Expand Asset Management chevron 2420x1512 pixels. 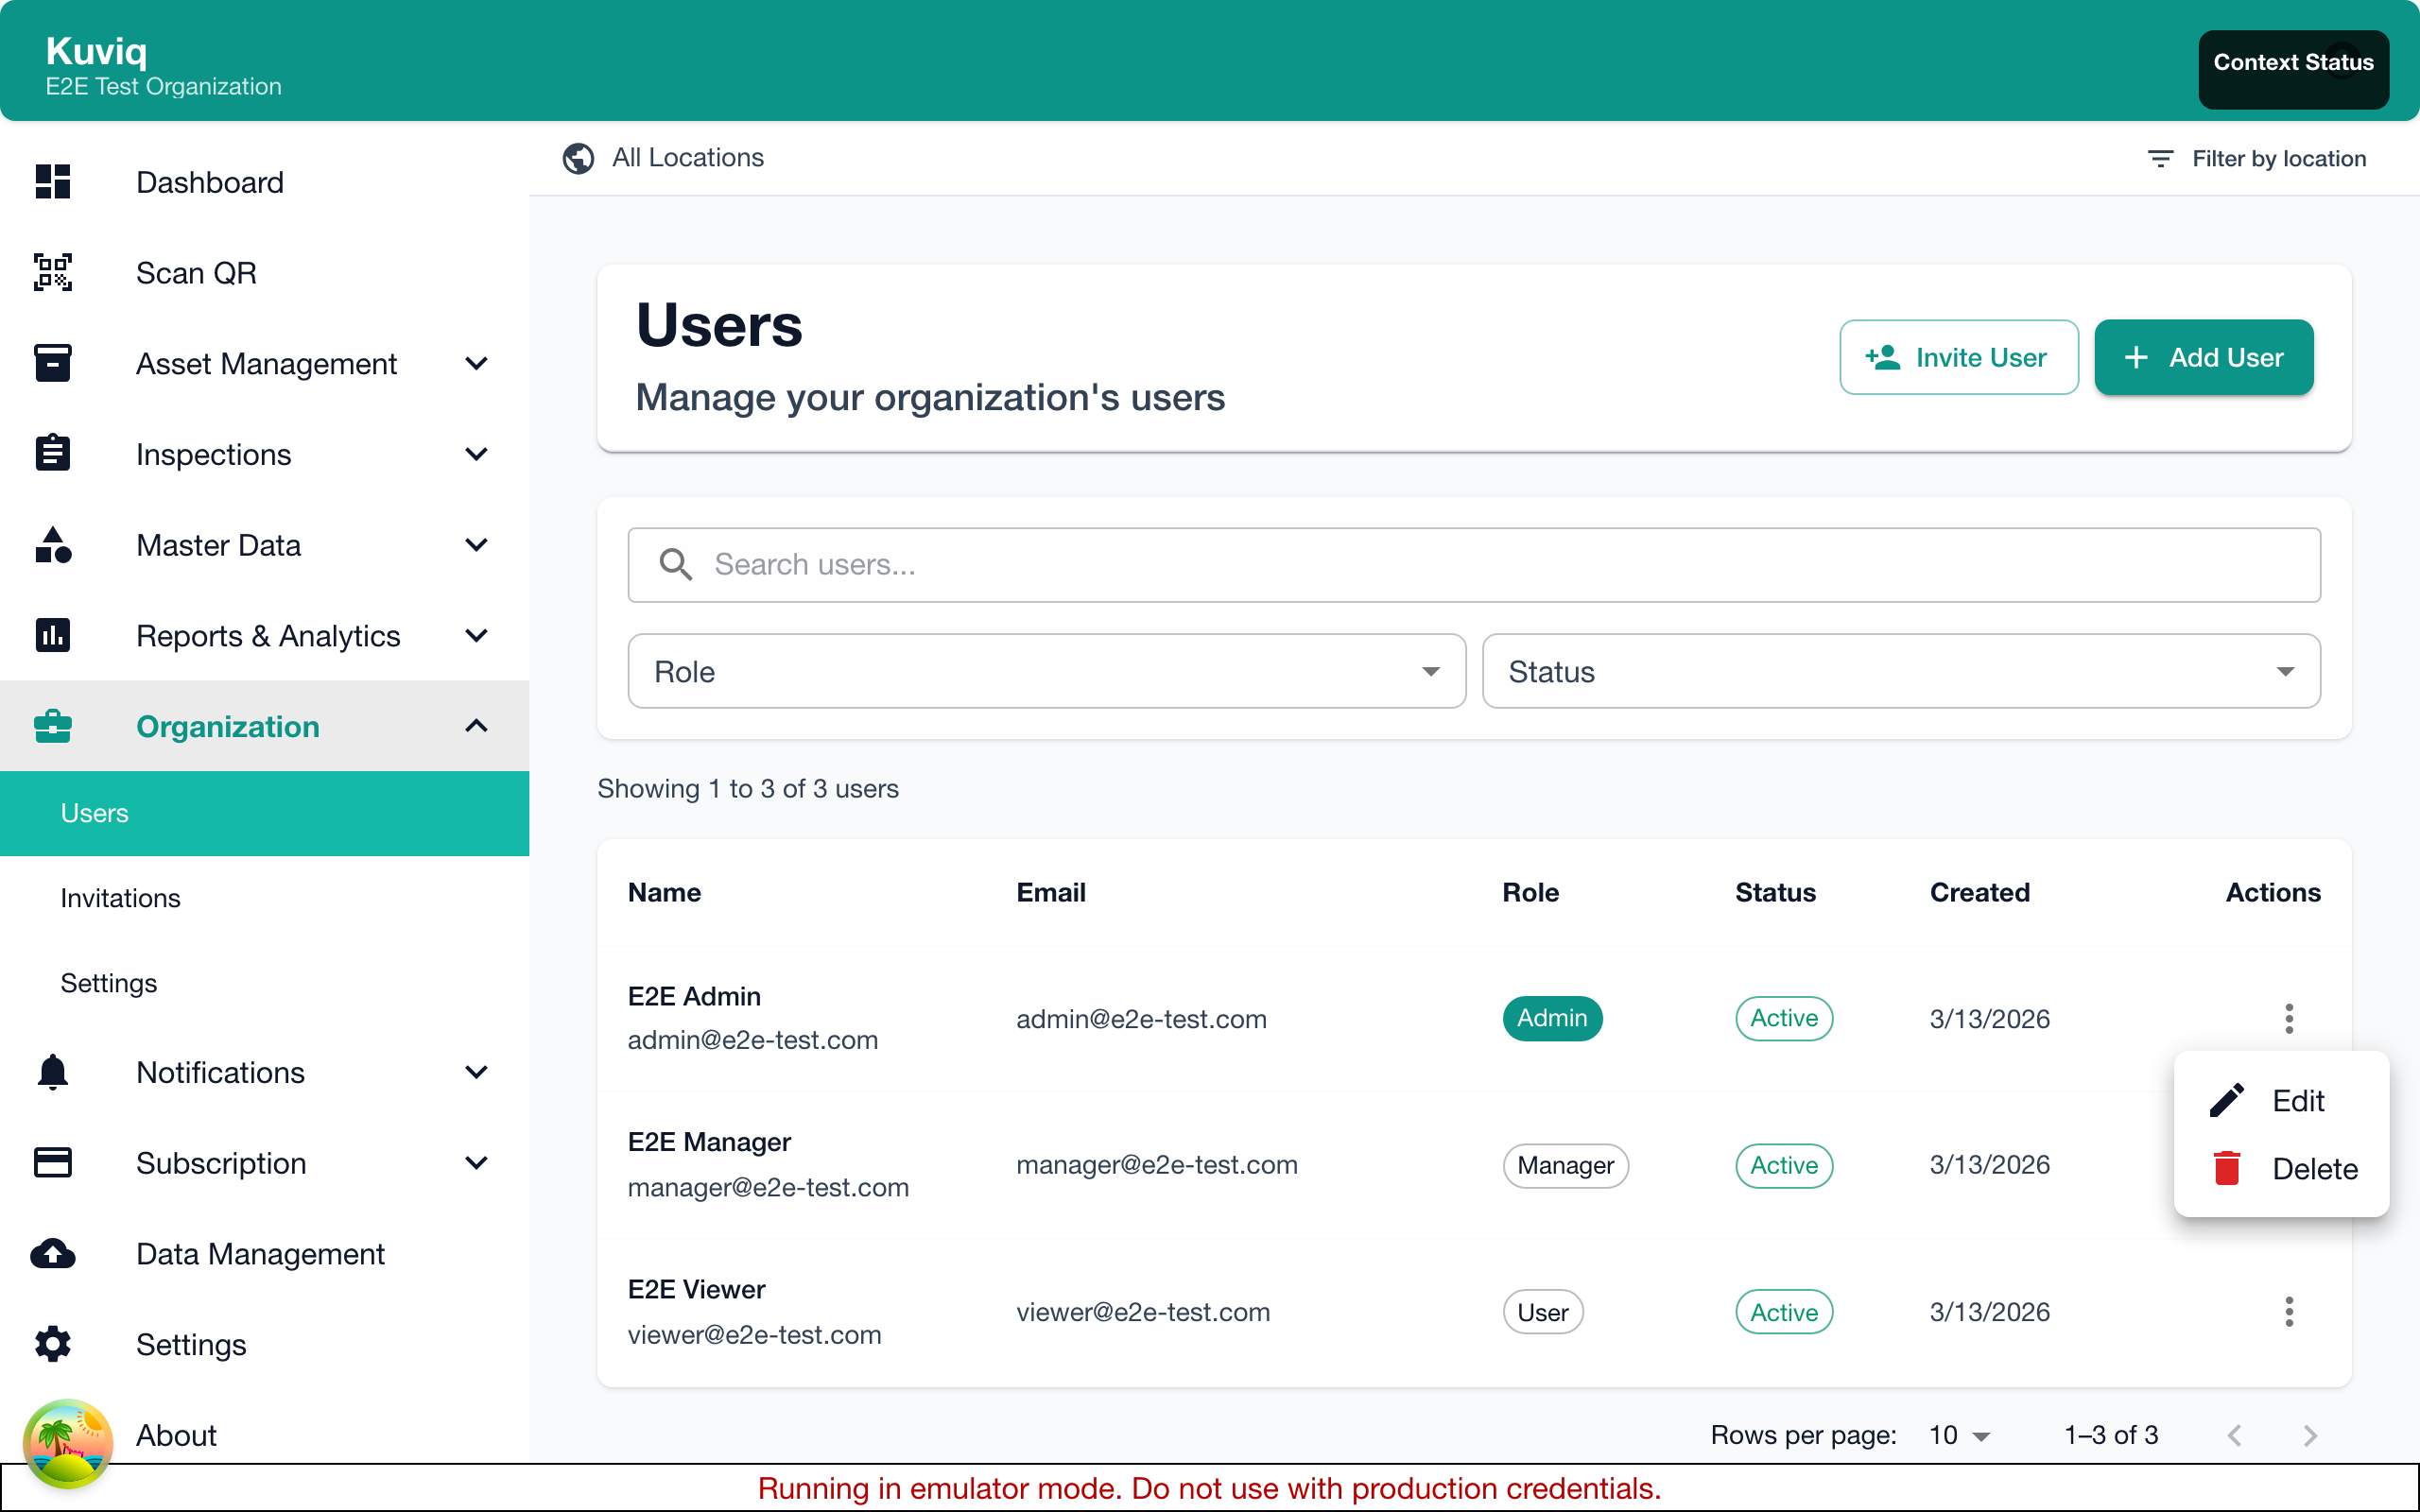[x=477, y=363]
